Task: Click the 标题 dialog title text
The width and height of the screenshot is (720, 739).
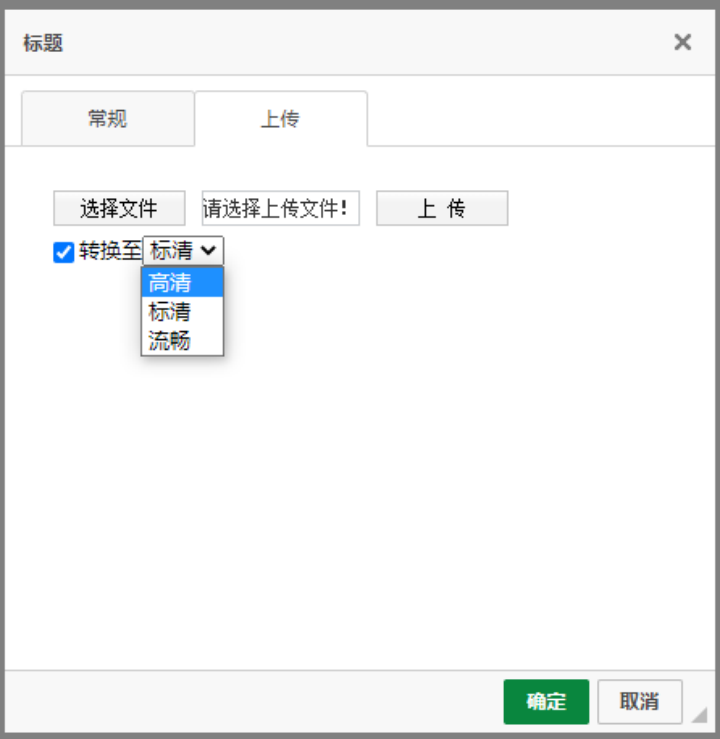Action: pos(43,43)
